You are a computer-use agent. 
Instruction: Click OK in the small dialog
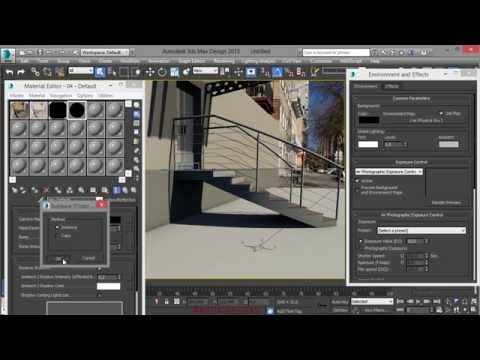[59, 259]
